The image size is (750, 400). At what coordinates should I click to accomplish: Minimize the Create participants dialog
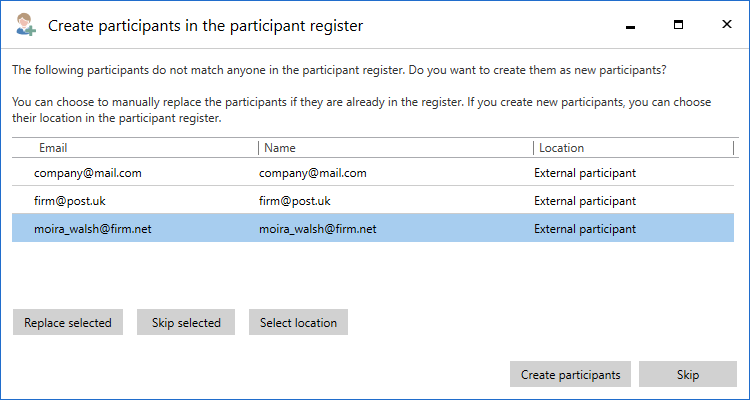point(631,26)
